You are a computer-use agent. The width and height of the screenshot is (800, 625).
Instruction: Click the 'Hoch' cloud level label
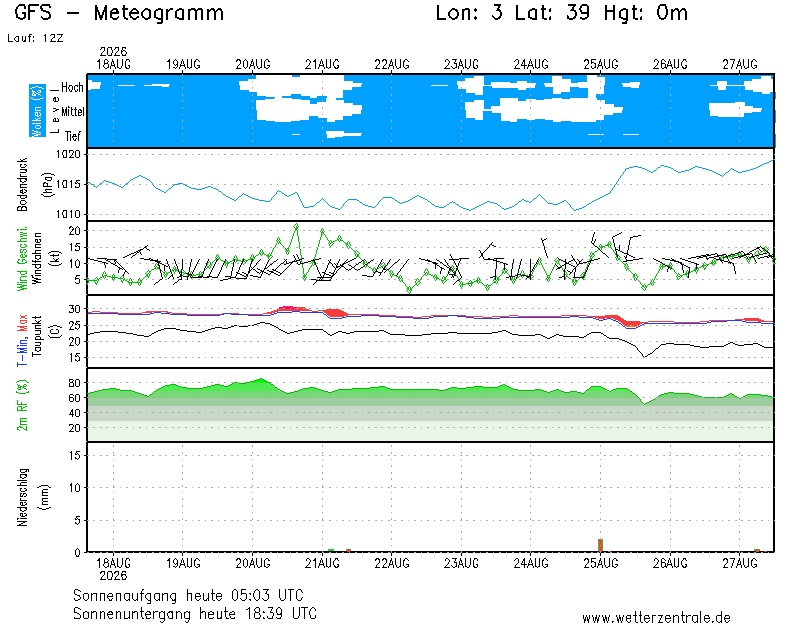click(x=72, y=87)
